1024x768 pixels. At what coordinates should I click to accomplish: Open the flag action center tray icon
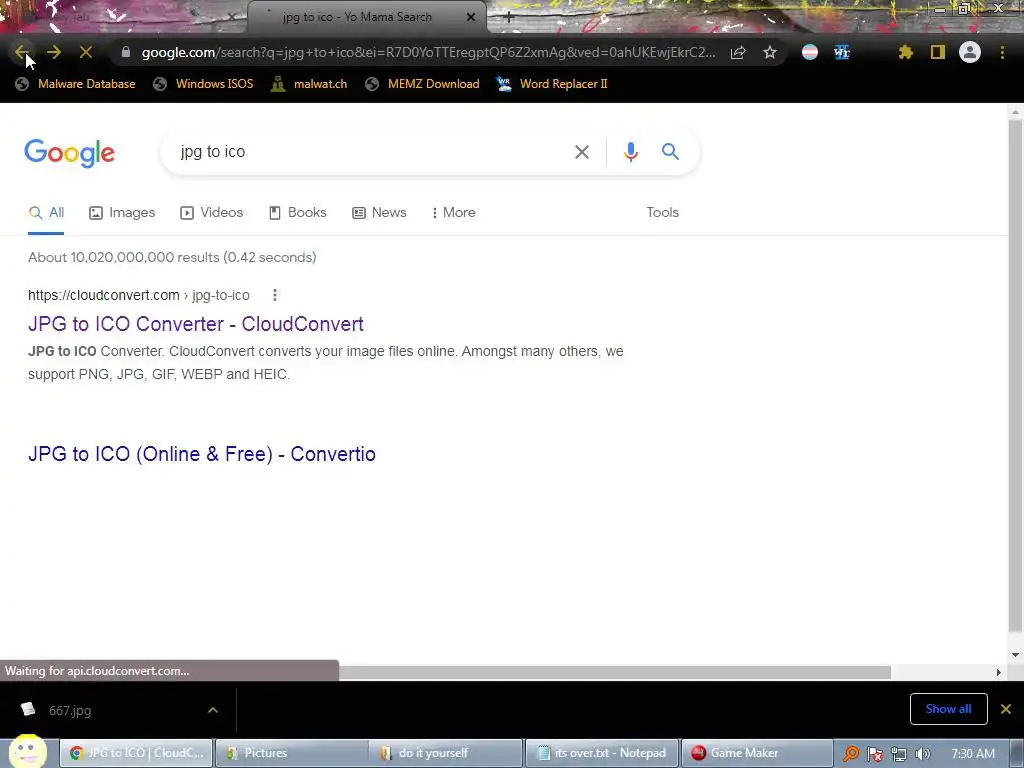(875, 754)
